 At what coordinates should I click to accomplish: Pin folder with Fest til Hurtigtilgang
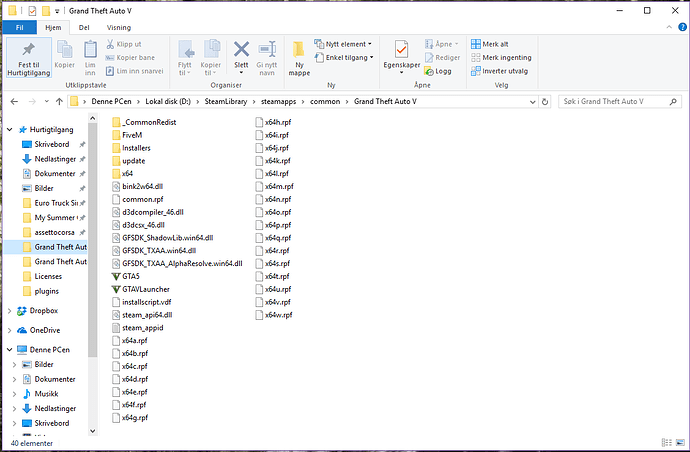(x=29, y=58)
